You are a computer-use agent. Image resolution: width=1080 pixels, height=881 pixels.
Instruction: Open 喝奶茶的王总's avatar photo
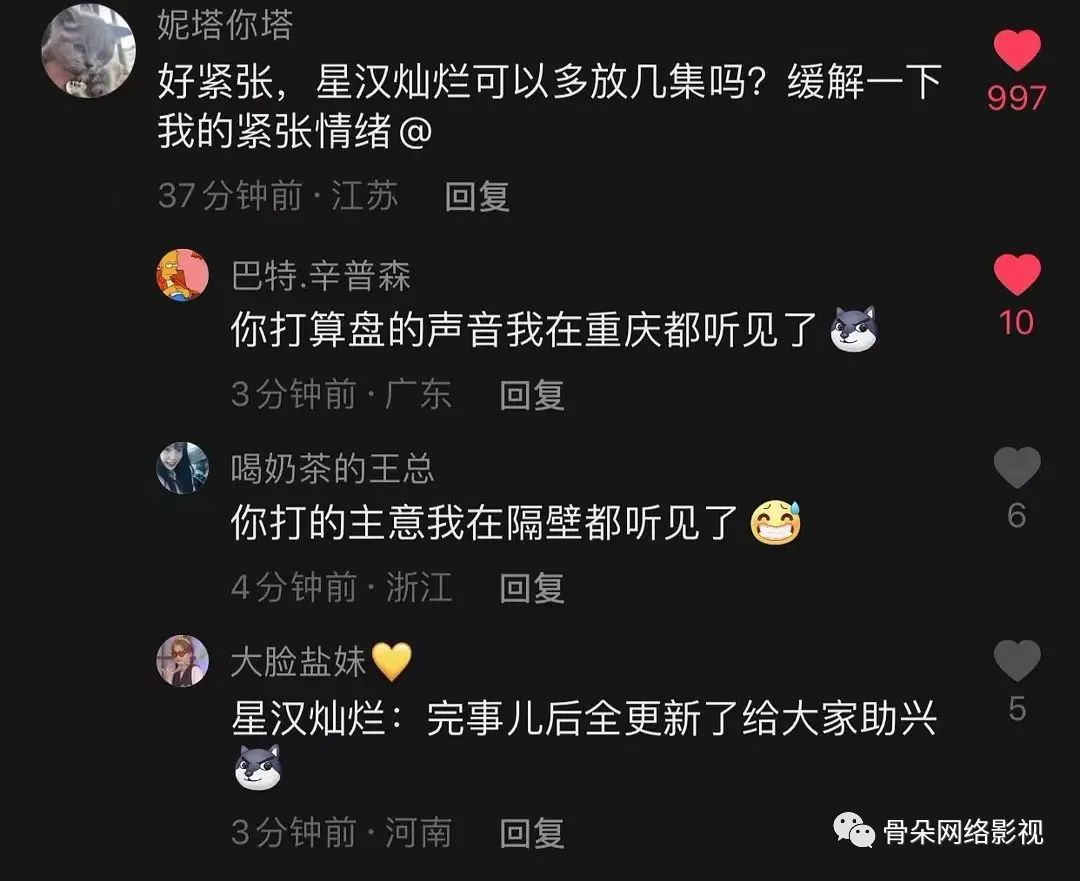(x=183, y=468)
